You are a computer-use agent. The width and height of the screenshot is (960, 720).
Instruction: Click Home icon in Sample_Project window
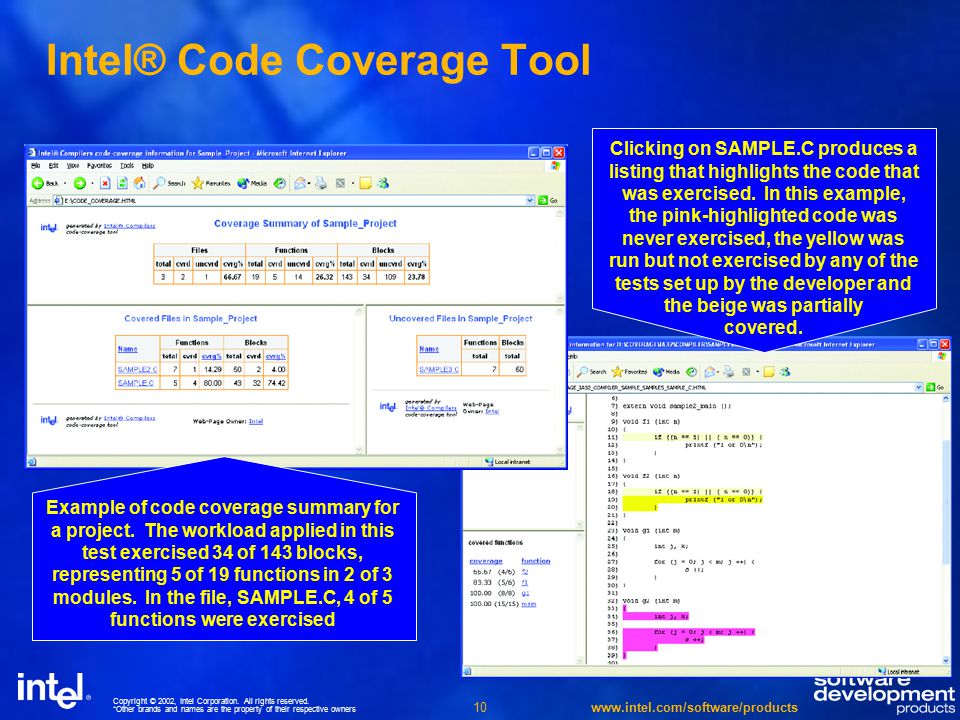click(140, 183)
